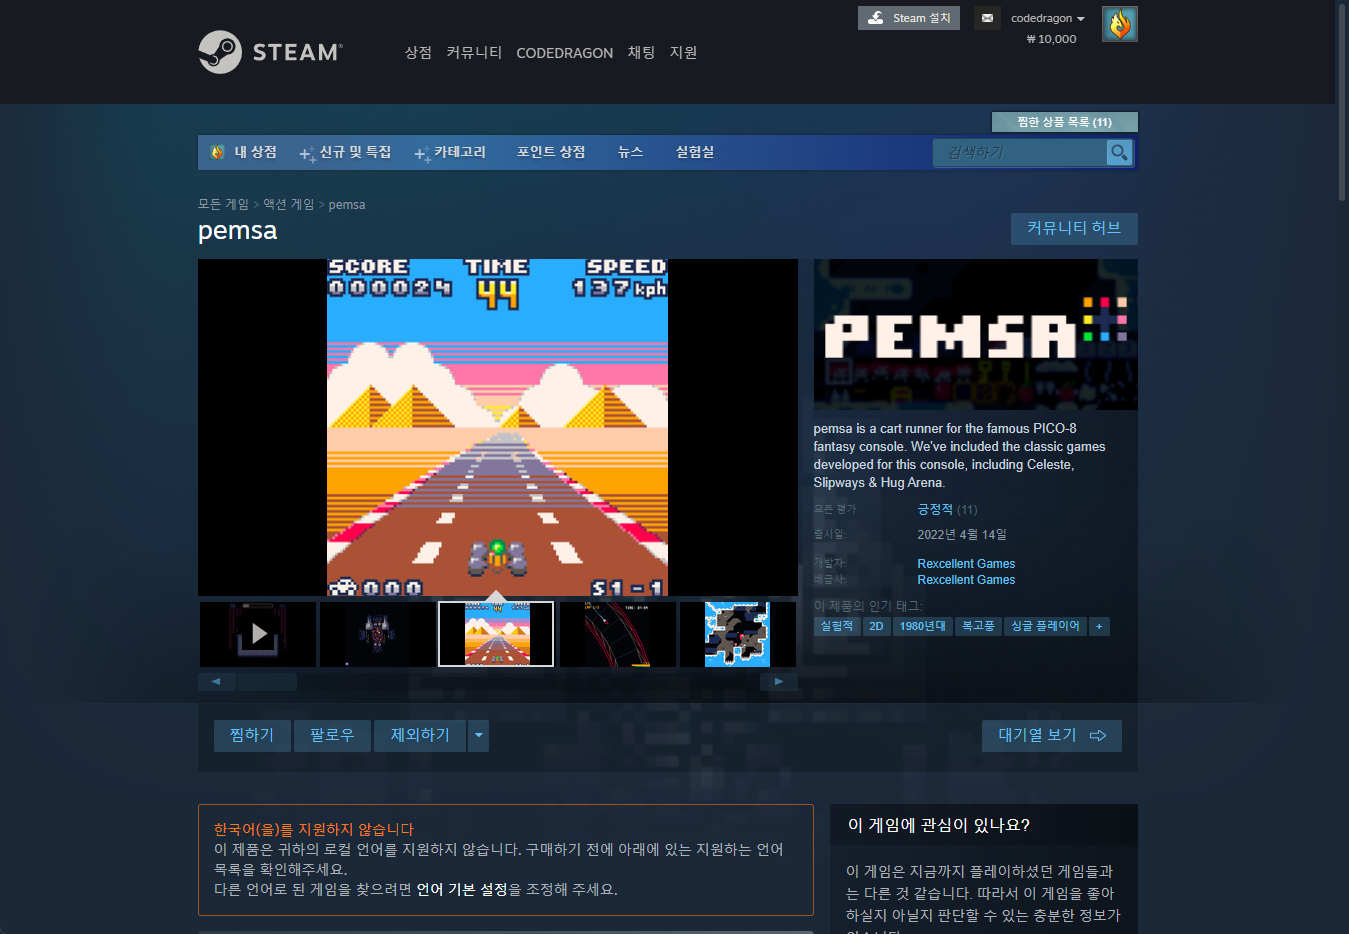Click ₩10,000 wallet balance
The image size is (1349, 934).
(x=1051, y=39)
